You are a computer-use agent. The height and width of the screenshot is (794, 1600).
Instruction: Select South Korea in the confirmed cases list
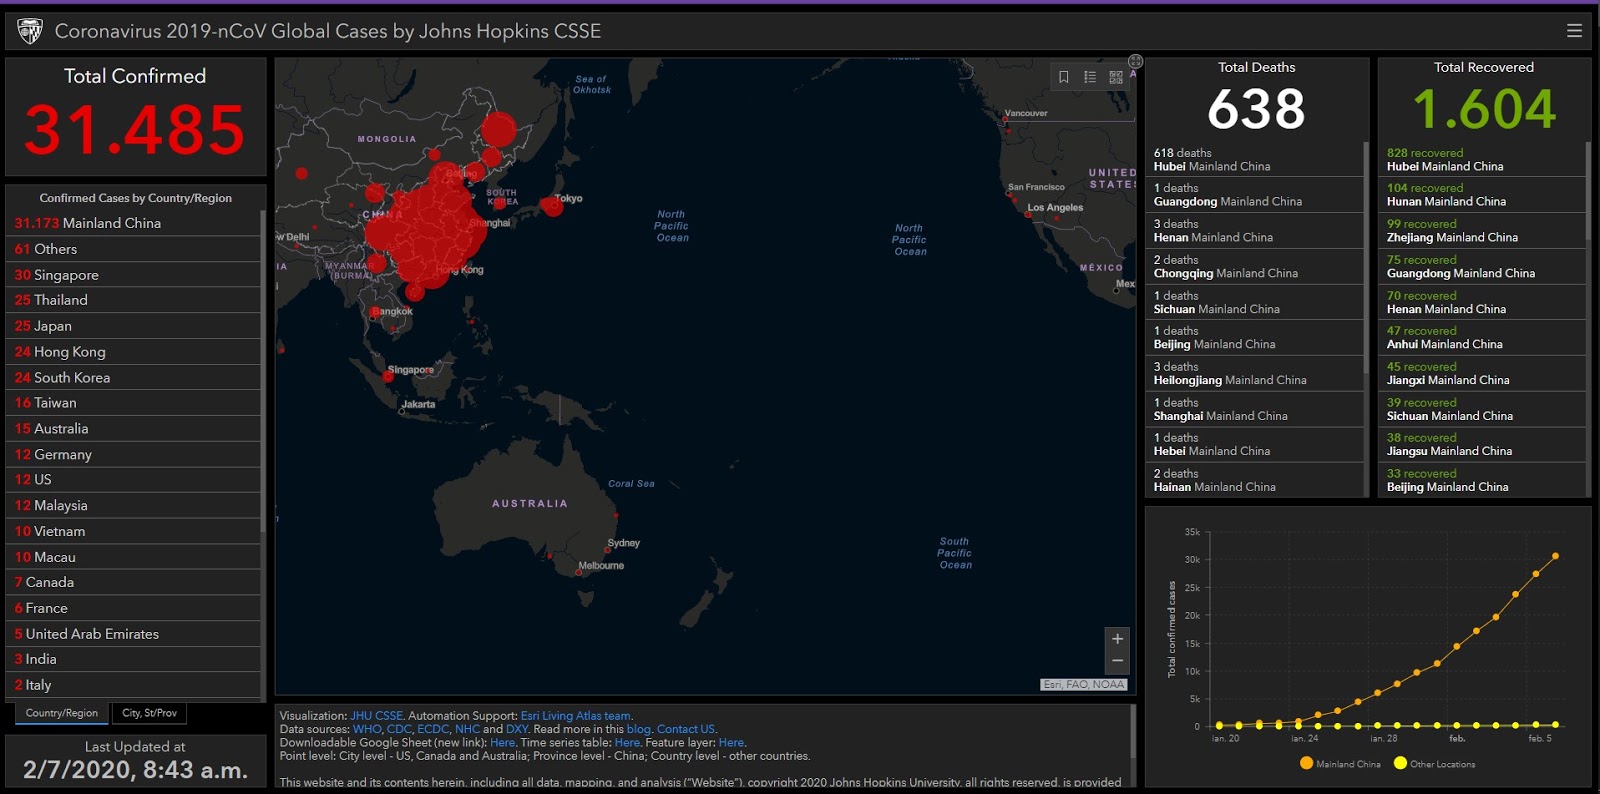133,377
